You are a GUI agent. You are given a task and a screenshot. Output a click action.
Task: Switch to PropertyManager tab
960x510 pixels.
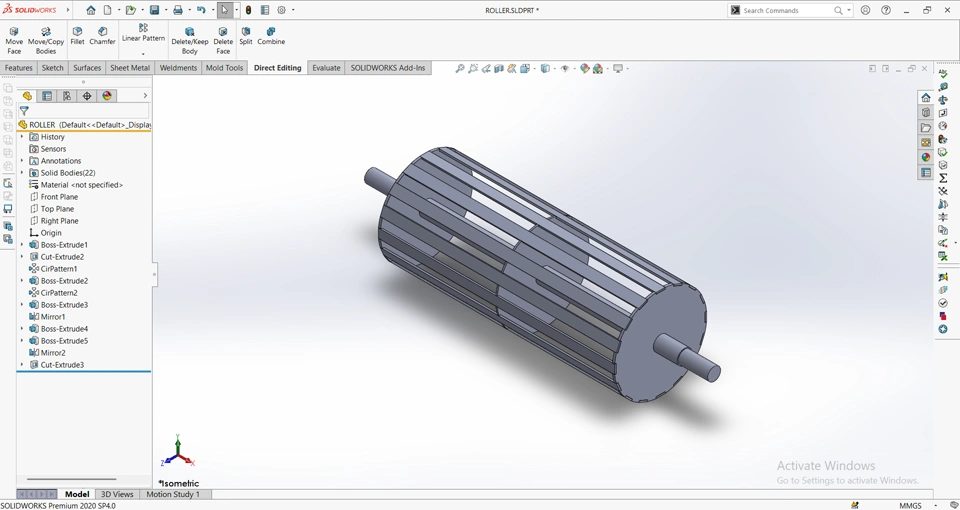coord(47,96)
